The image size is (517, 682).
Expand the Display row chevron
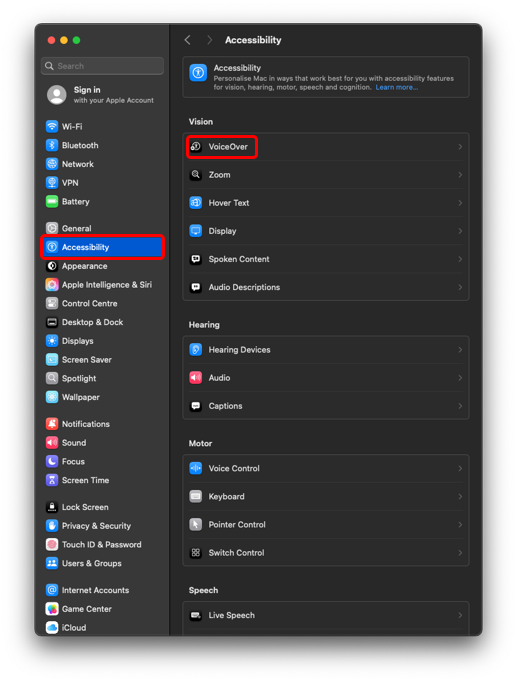pos(460,231)
